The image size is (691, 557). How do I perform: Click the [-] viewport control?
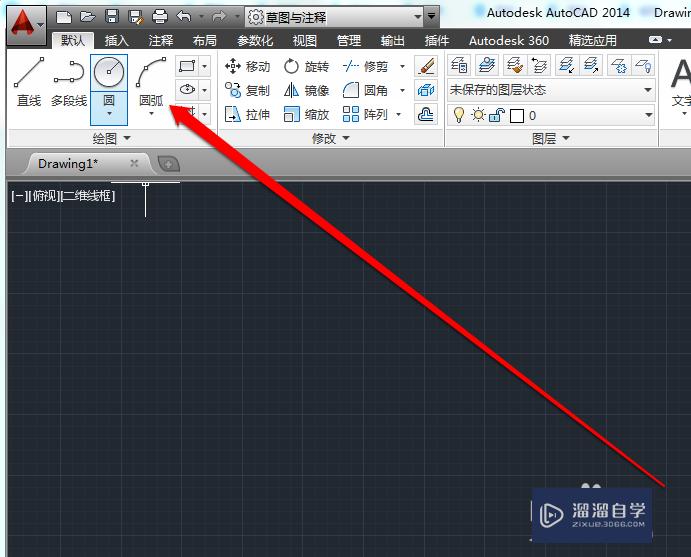pos(19,196)
